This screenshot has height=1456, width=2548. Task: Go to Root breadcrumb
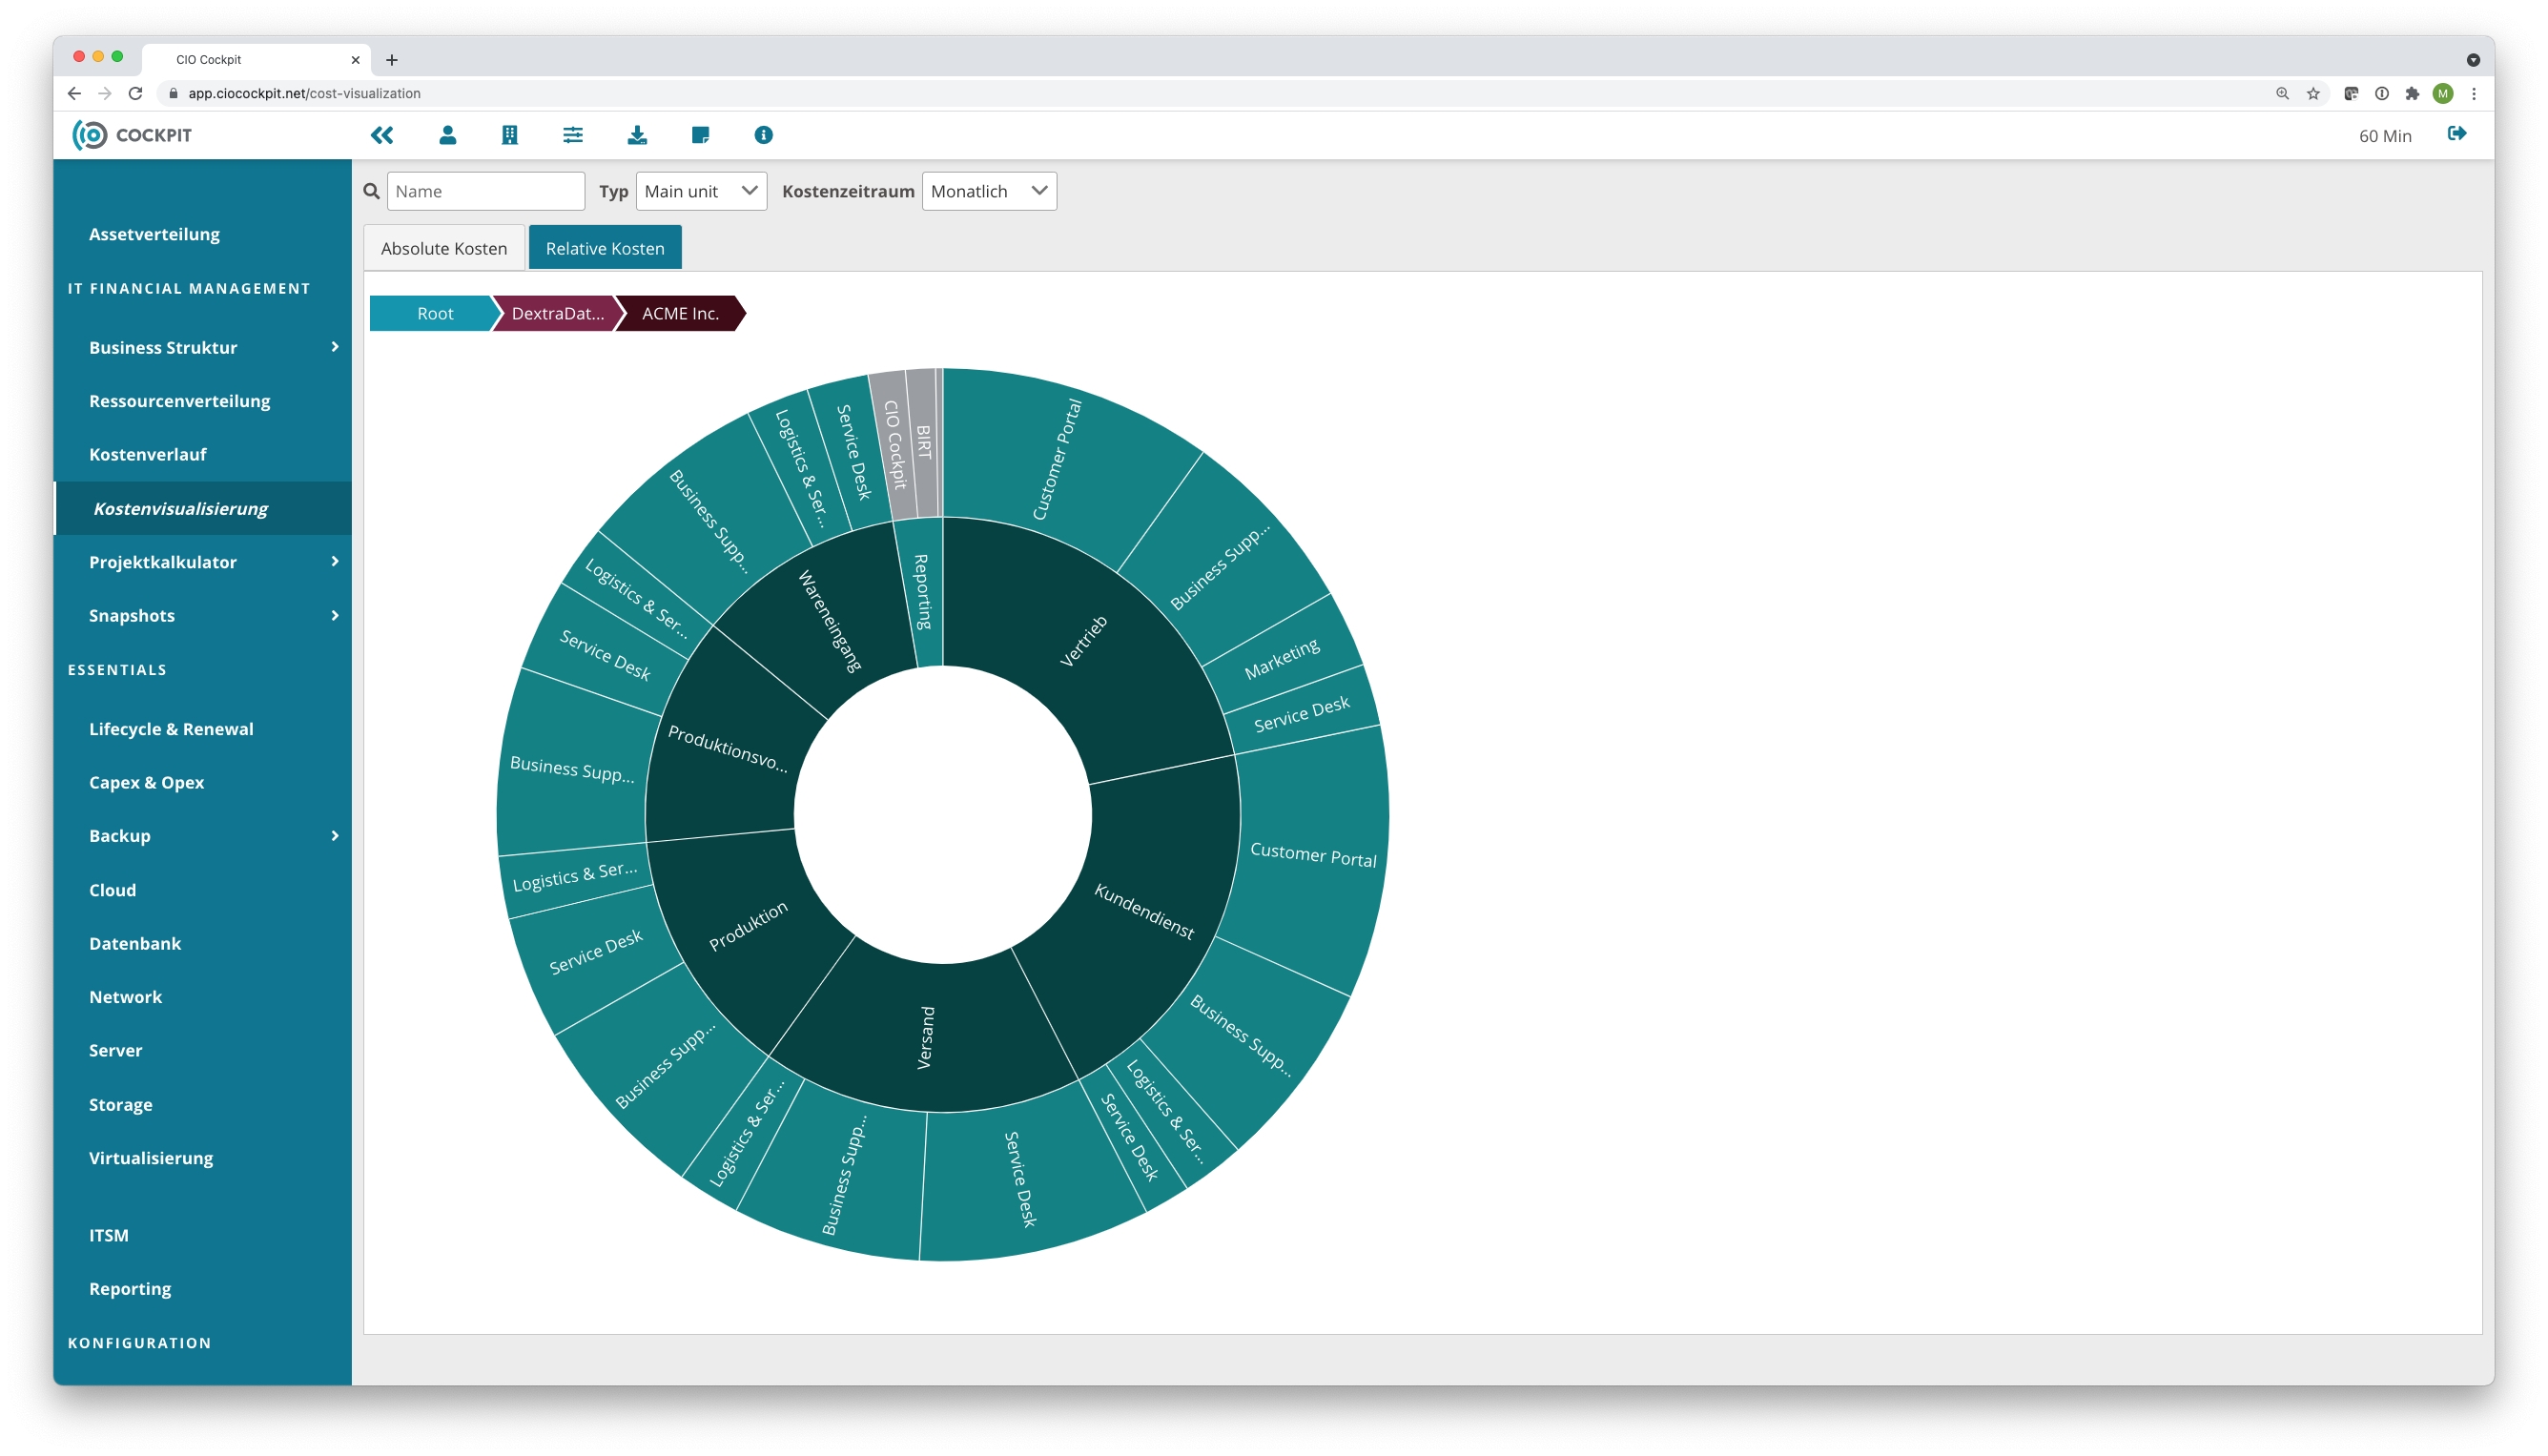(434, 313)
